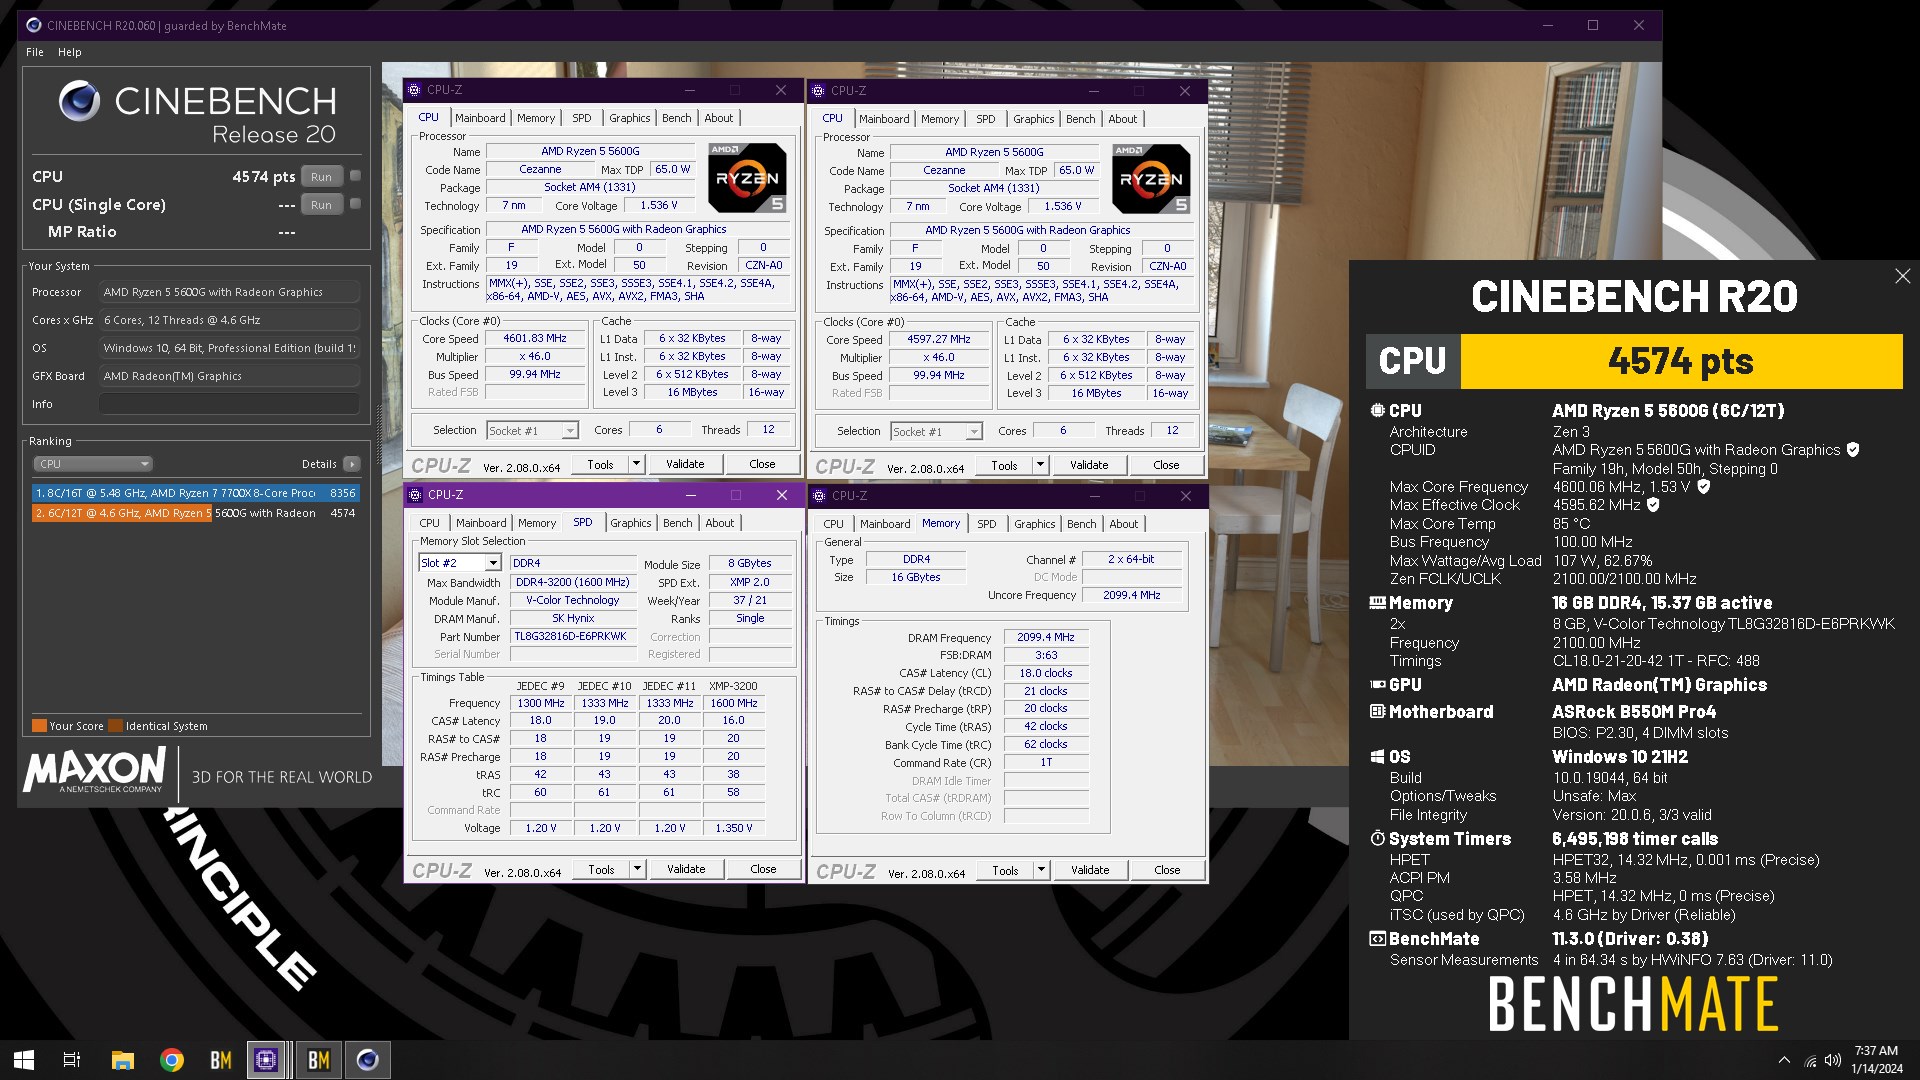Viewport: 1920px width, 1080px height.
Task: Click GFX Board field AMD Radeon Graphics
Action: tap(229, 376)
